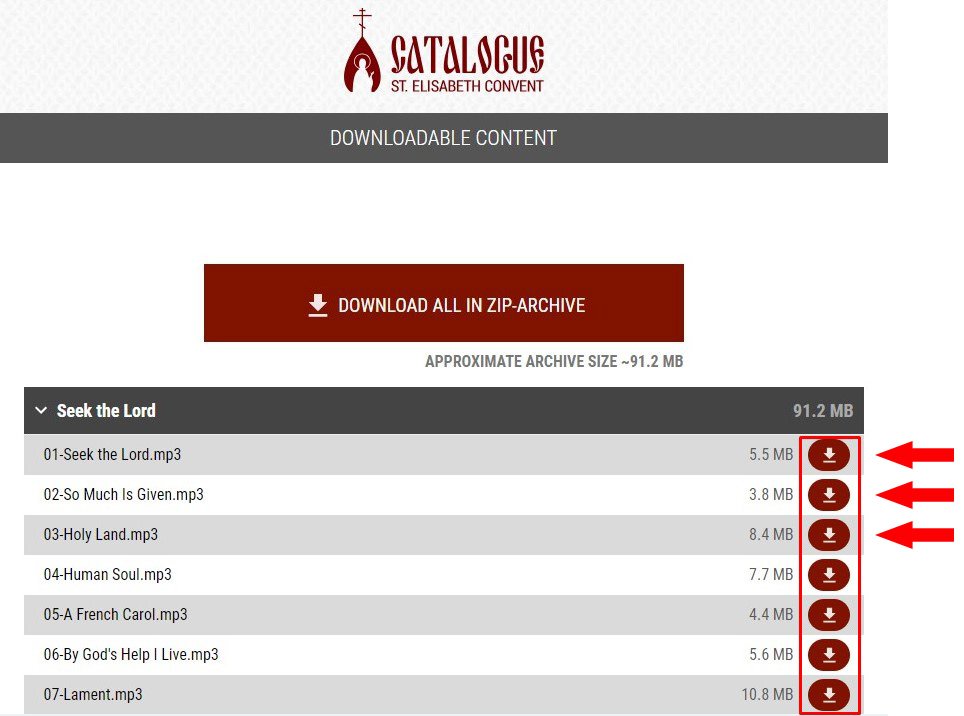The image size is (964, 716).
Task: Collapse the Seek the Lord album section
Action: point(41,410)
